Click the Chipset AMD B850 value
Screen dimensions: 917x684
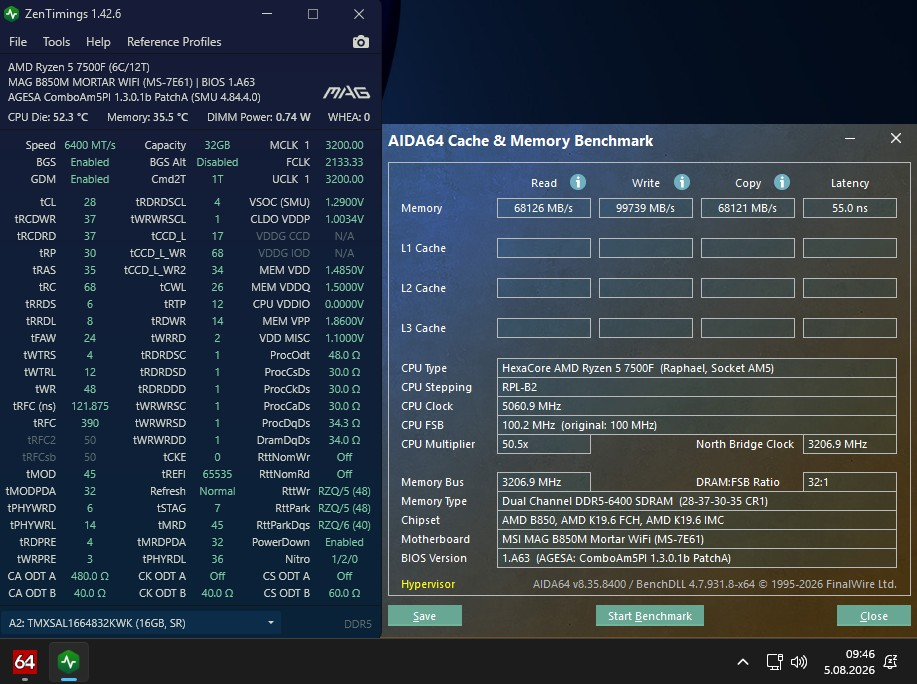[697, 520]
